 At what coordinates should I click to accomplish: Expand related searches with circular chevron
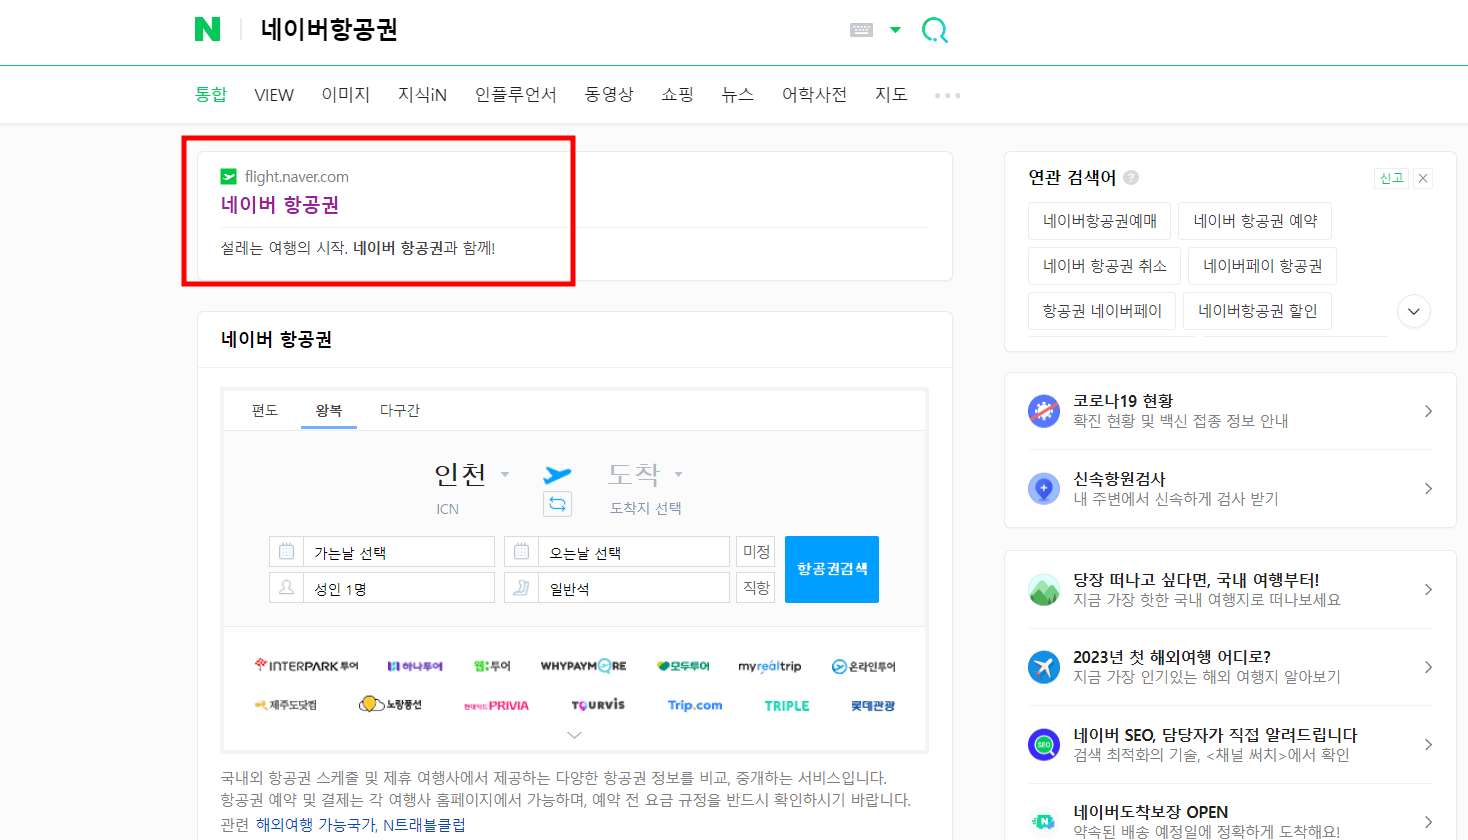[x=1414, y=311]
